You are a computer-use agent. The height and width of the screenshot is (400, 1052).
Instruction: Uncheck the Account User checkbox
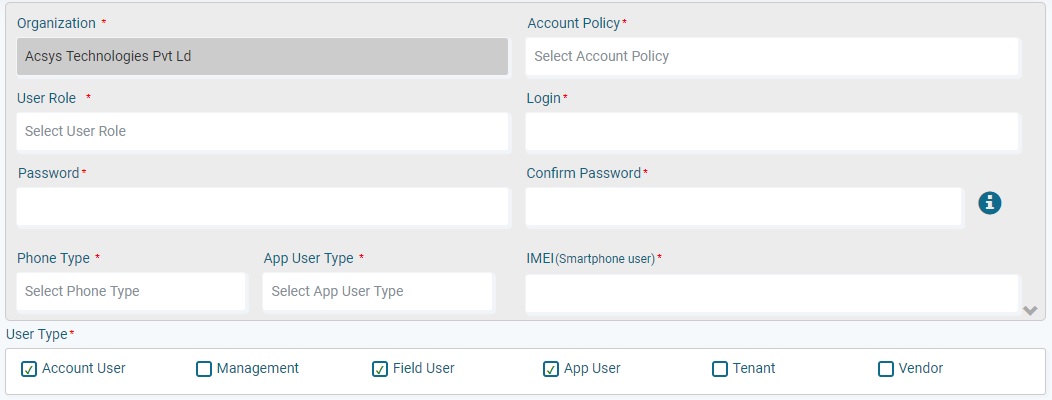click(x=29, y=369)
